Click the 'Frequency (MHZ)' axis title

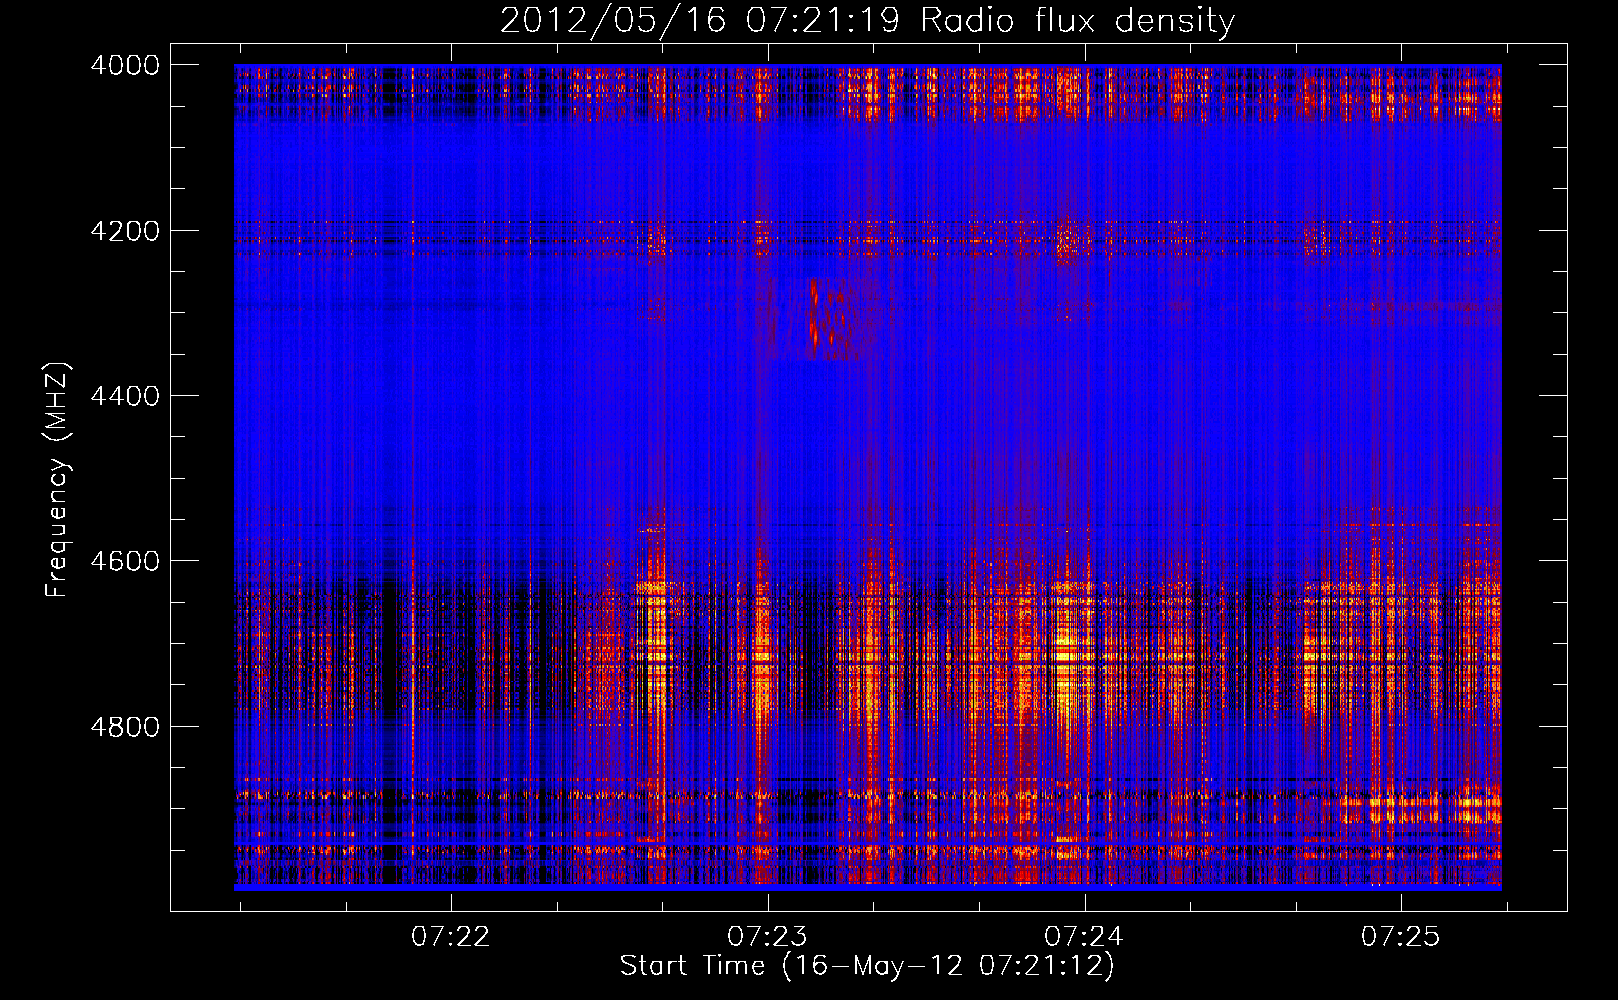click(x=57, y=480)
